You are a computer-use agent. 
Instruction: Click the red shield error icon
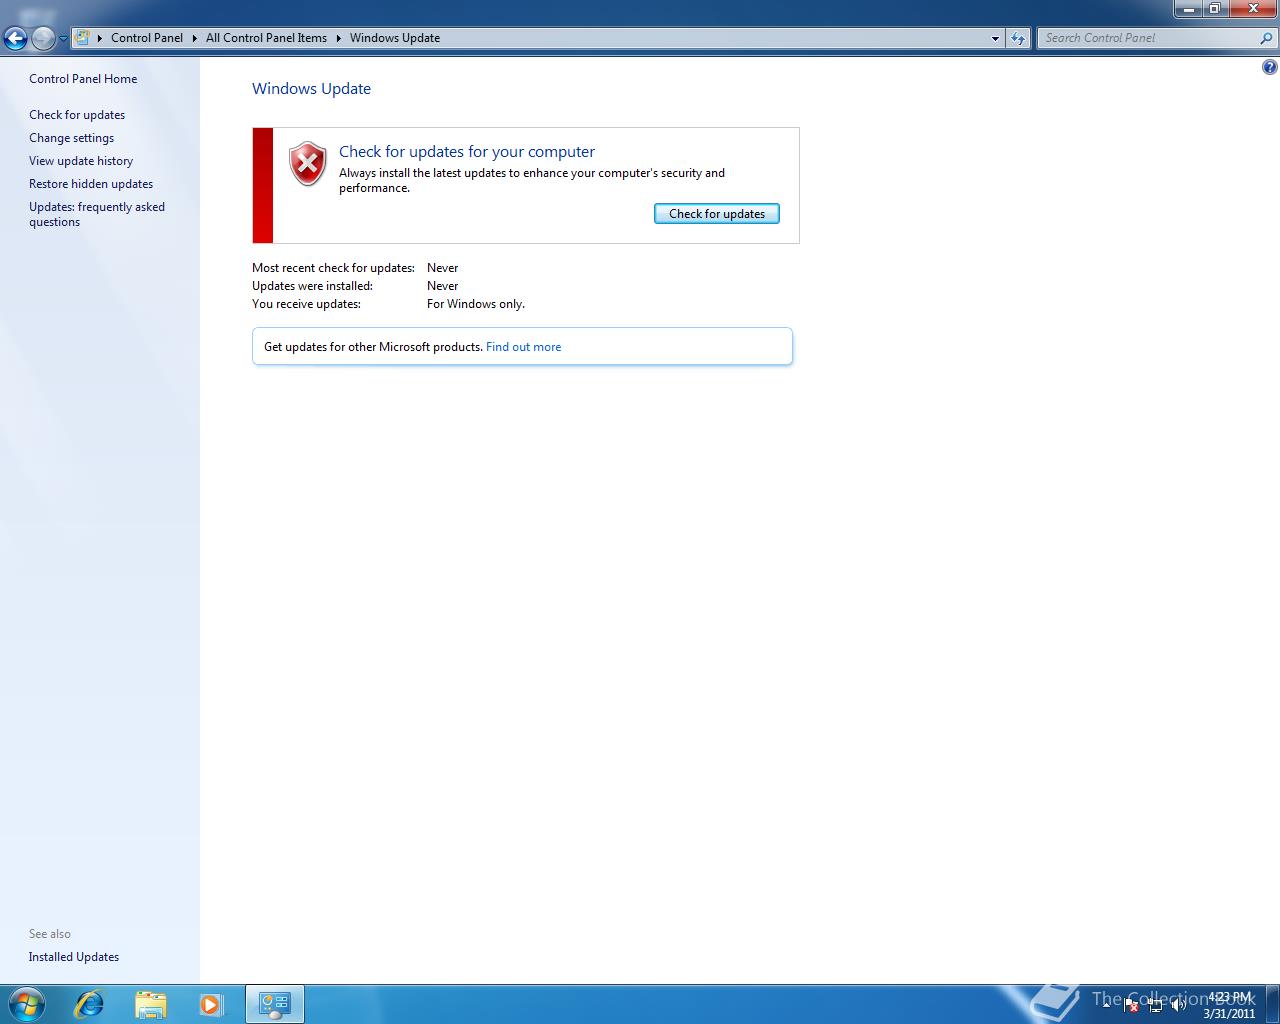click(x=307, y=164)
